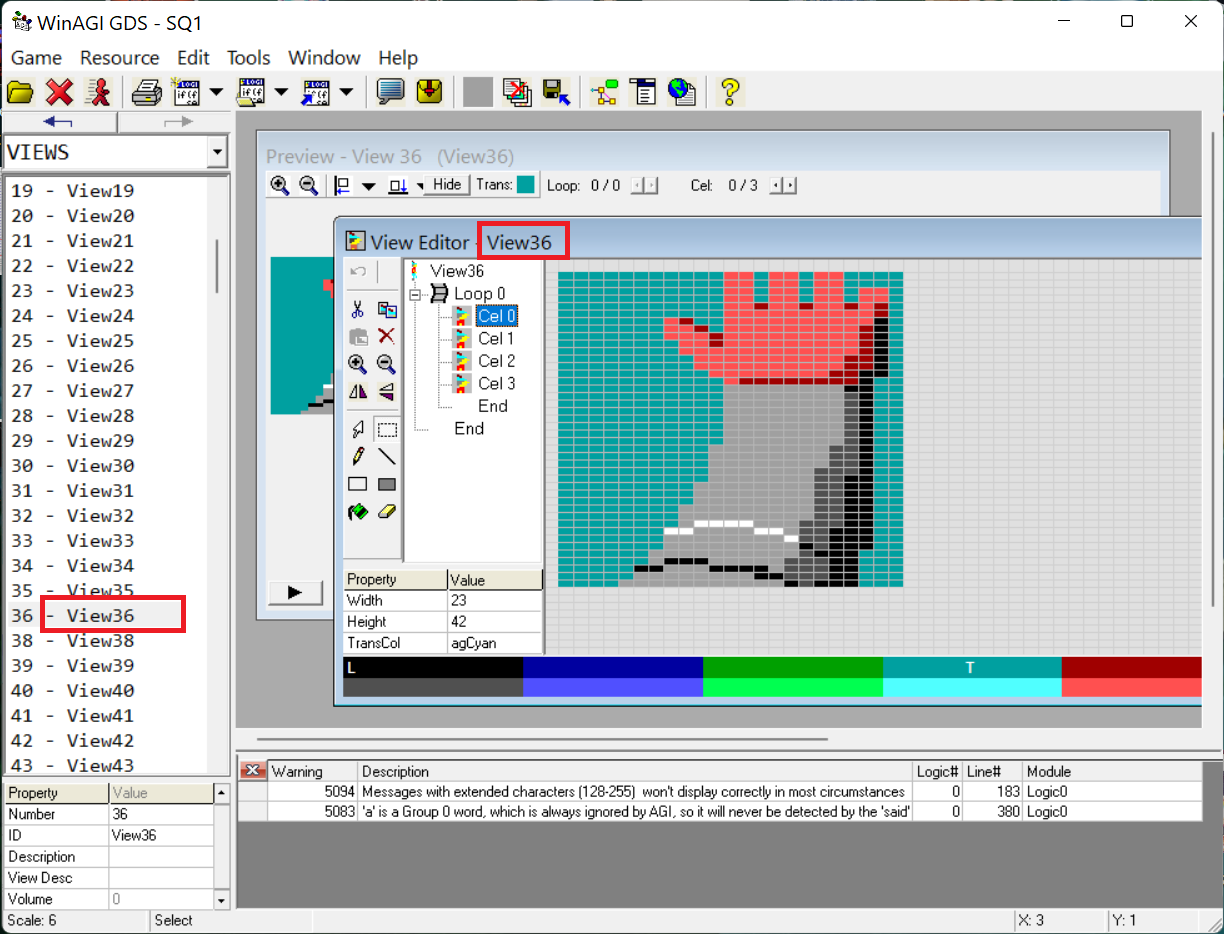Open the dropdown arrow beside new resource icon
The image size is (1224, 934).
(216, 93)
